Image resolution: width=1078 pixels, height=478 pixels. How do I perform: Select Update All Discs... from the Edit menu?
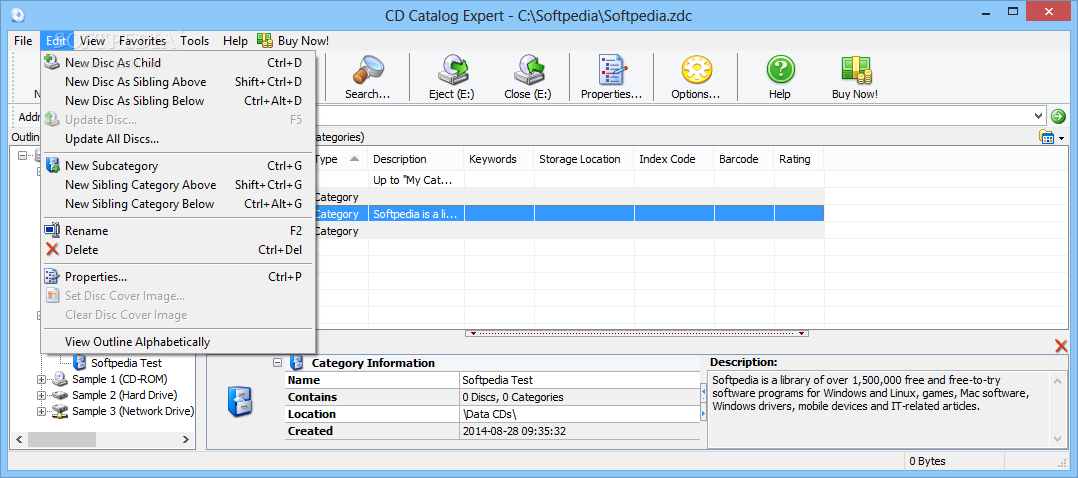click(x=177, y=139)
